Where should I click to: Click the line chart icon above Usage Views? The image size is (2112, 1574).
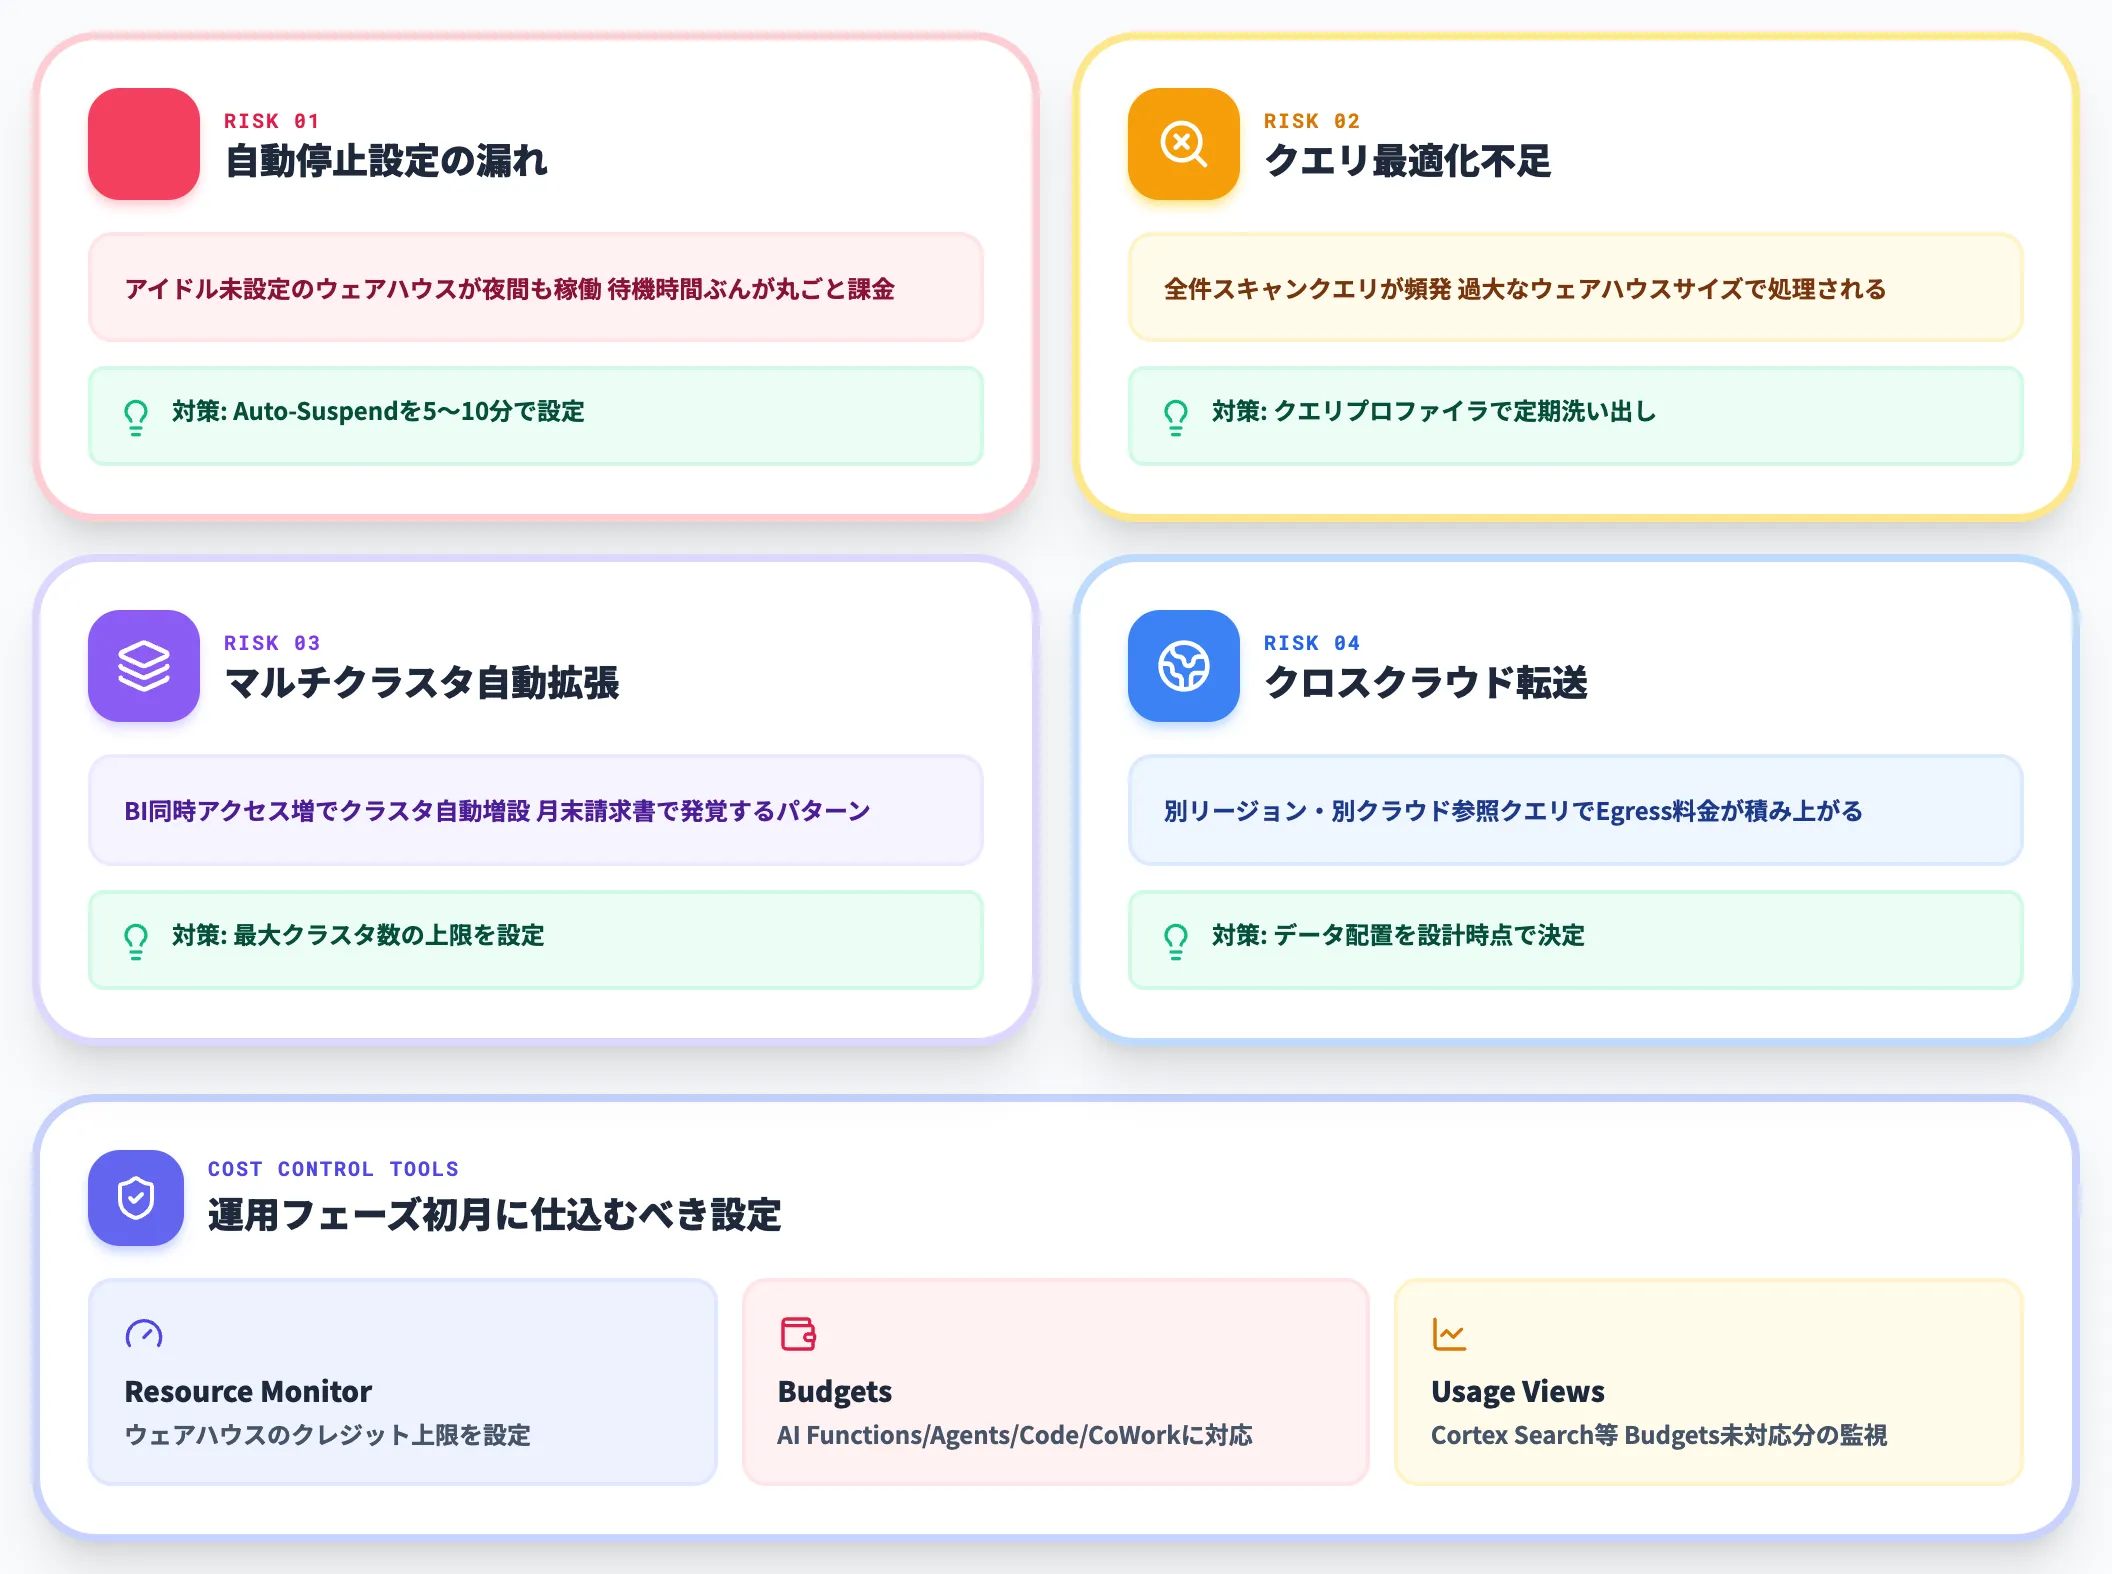coord(1450,1334)
